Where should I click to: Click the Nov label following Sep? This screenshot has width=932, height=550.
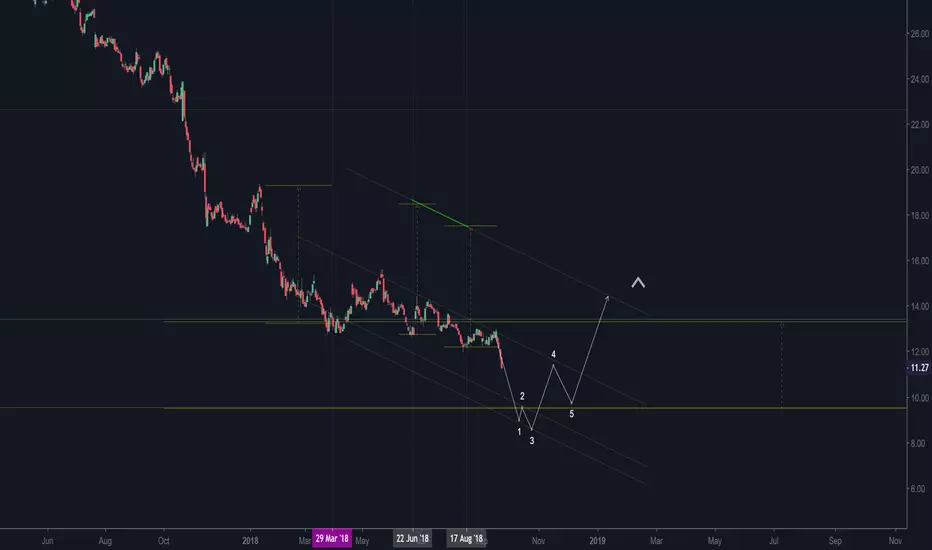click(x=895, y=540)
